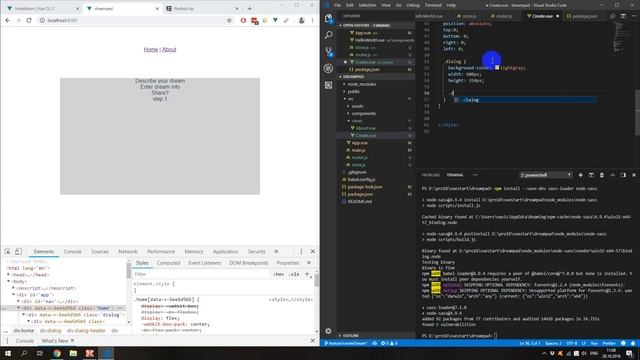Open Chrome from the Windows taskbar
The width and height of the screenshot is (640, 360).
point(57,353)
